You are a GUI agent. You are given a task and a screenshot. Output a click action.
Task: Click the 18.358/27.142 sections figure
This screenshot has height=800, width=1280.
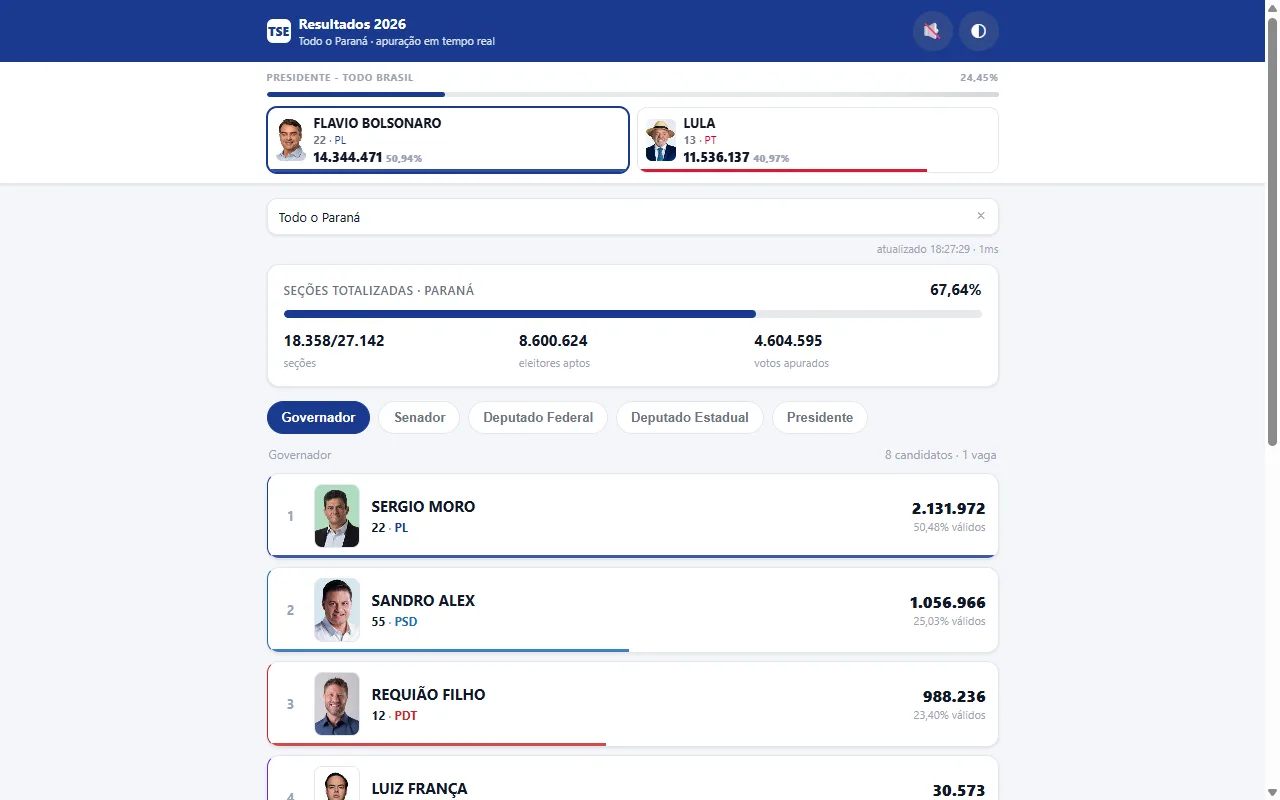click(334, 341)
